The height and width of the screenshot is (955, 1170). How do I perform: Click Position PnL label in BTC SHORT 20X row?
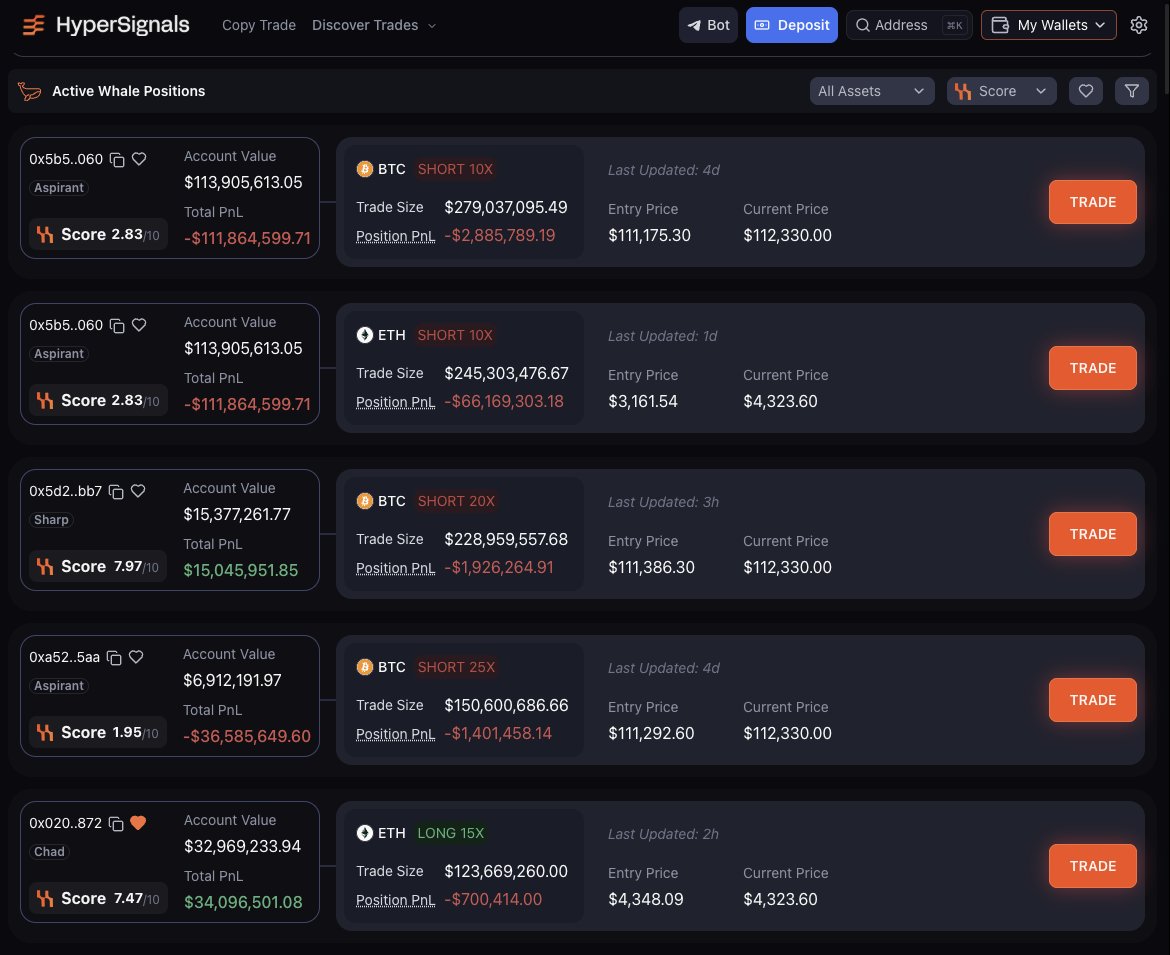pyautogui.click(x=395, y=569)
